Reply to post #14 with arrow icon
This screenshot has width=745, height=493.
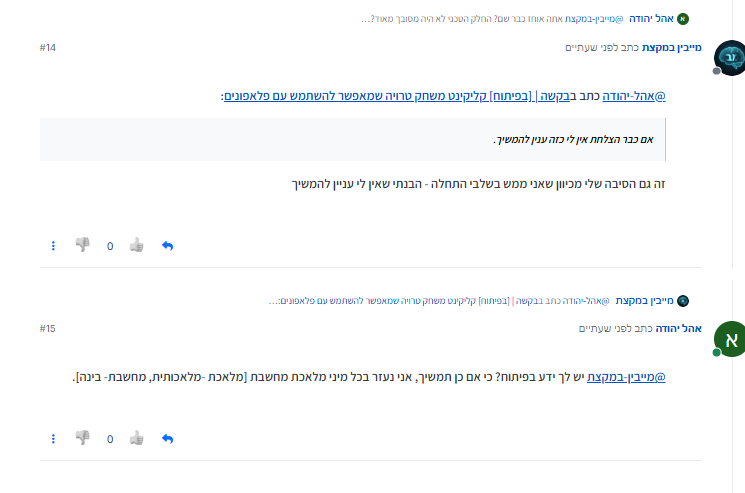tap(167, 246)
